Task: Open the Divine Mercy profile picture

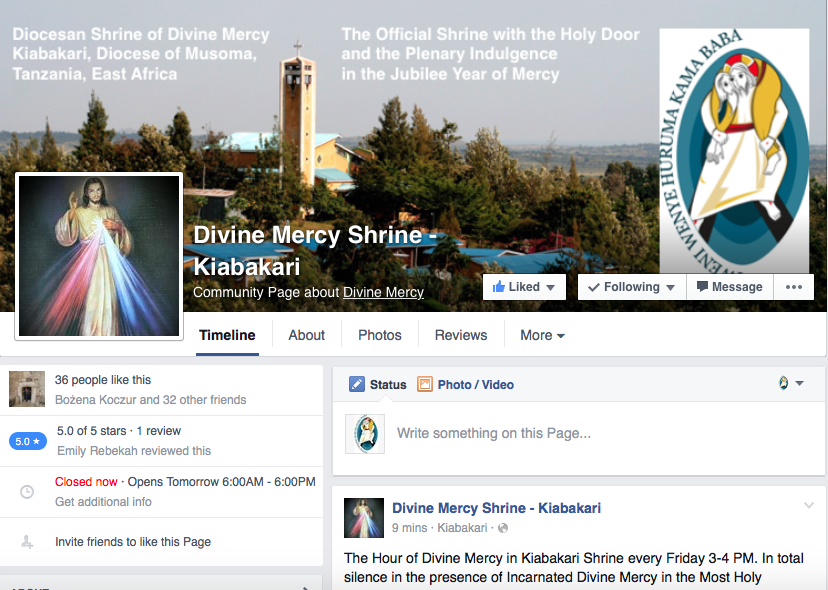Action: (x=99, y=256)
